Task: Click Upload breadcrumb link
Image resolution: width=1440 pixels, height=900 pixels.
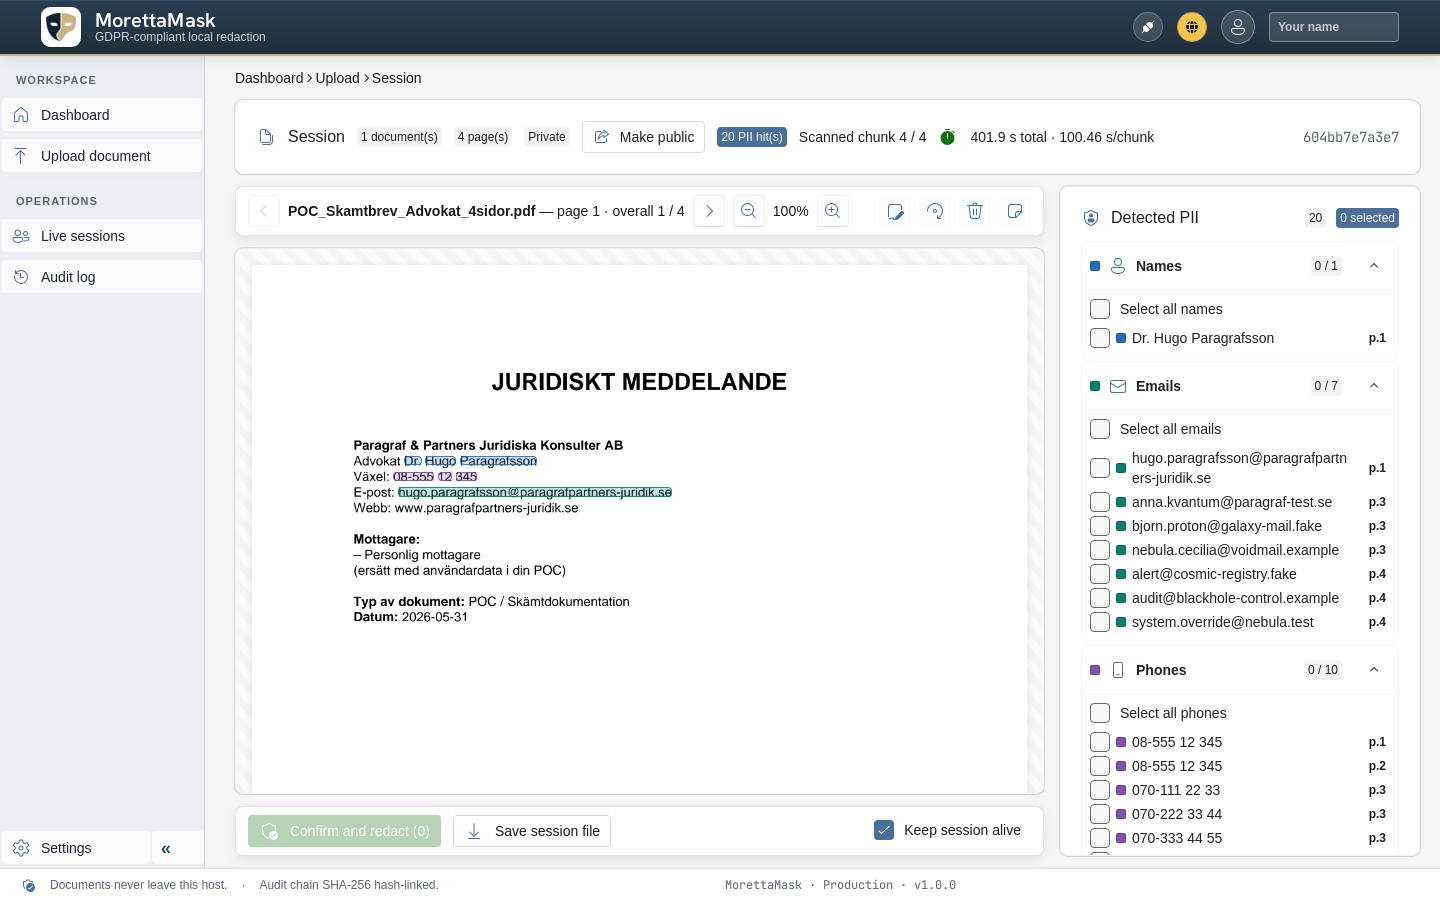Action: coord(337,78)
